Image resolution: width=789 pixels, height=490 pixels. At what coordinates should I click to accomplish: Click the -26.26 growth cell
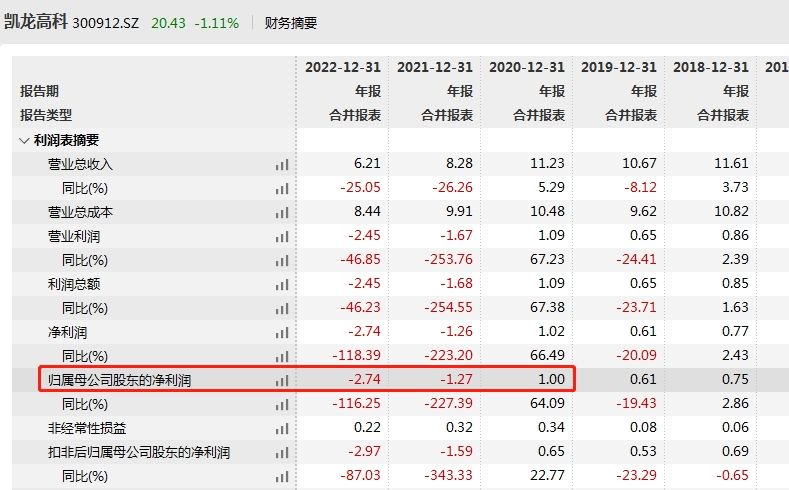coord(452,188)
